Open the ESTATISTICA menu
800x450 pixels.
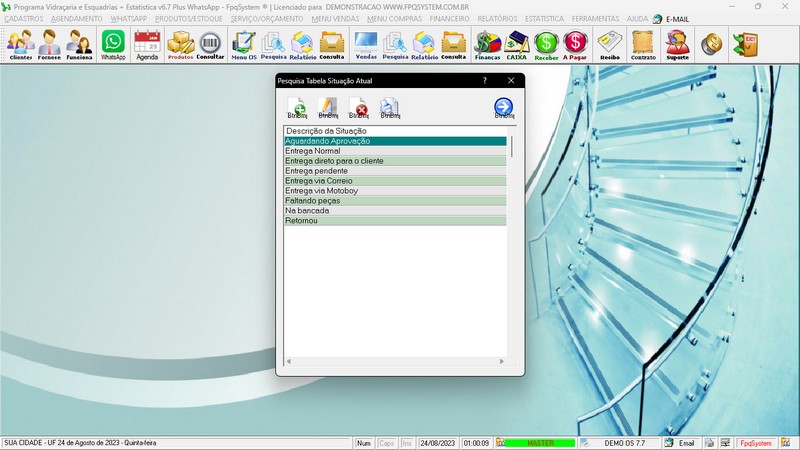(x=544, y=19)
